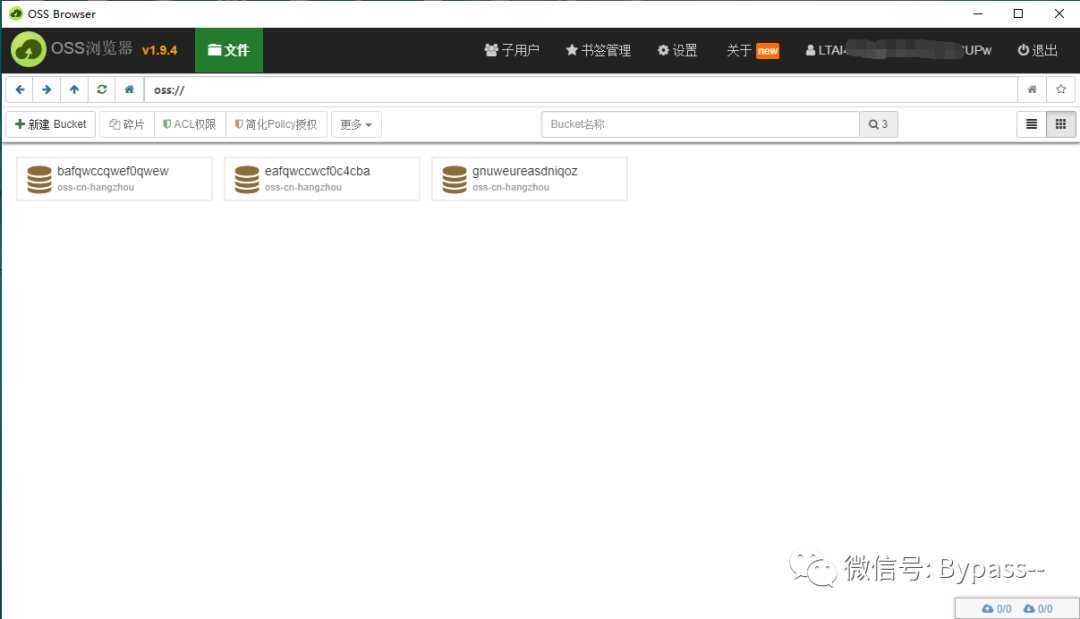
Task: Search buckets with magnifier button
Action: pos(878,124)
